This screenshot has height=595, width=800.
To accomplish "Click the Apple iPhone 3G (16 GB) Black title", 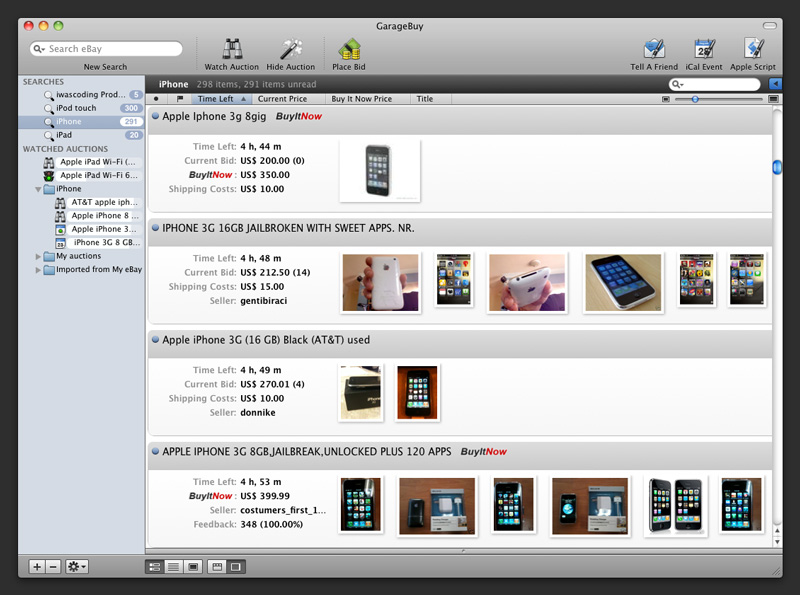I will click(x=266, y=340).
